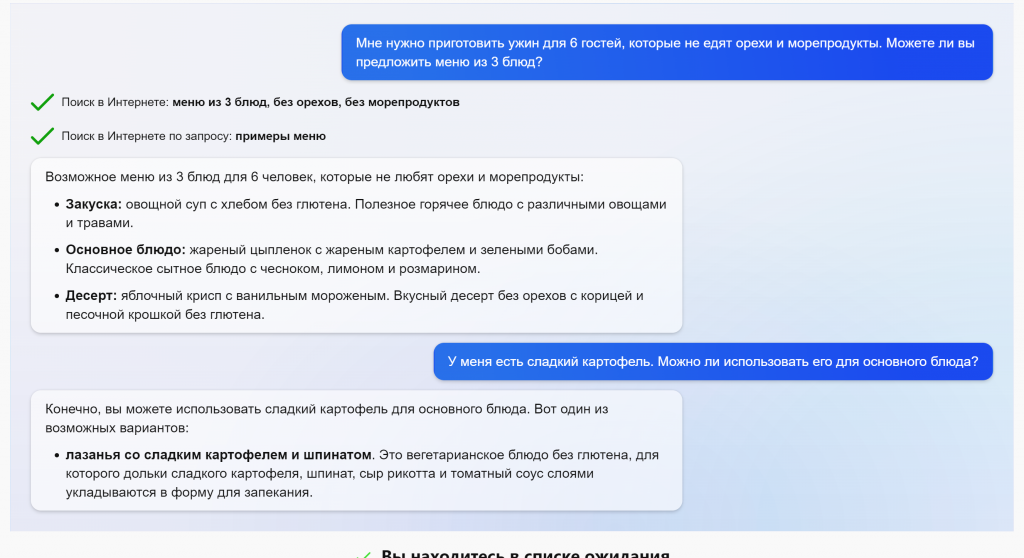Click bold text "лазанья со сладким картофелем и шпинатом"

point(219,455)
